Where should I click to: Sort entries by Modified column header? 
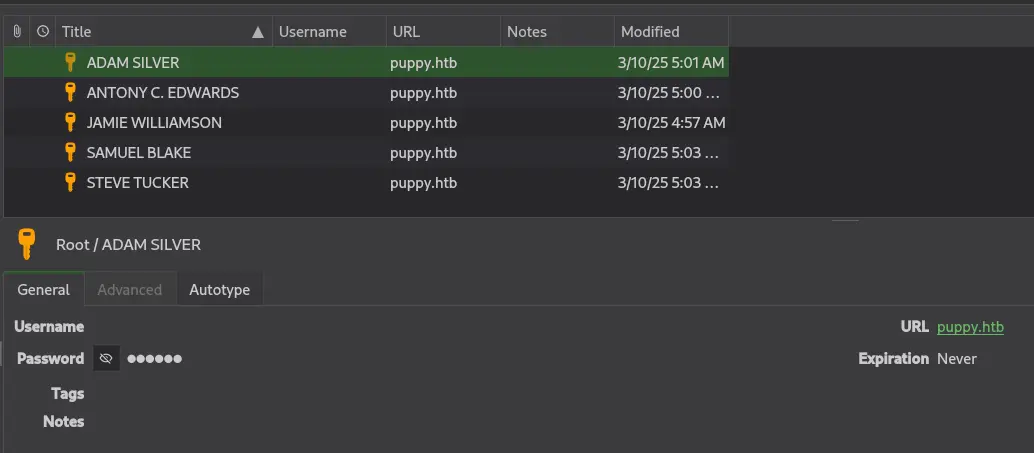[650, 32]
